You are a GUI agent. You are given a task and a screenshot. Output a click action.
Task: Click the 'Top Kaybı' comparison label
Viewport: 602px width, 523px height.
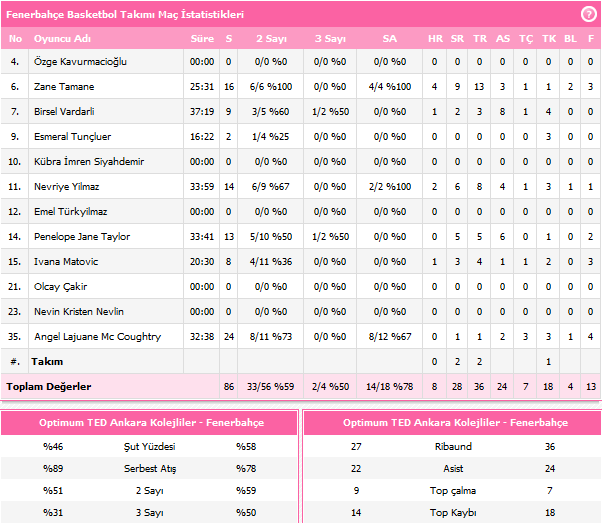453,513
